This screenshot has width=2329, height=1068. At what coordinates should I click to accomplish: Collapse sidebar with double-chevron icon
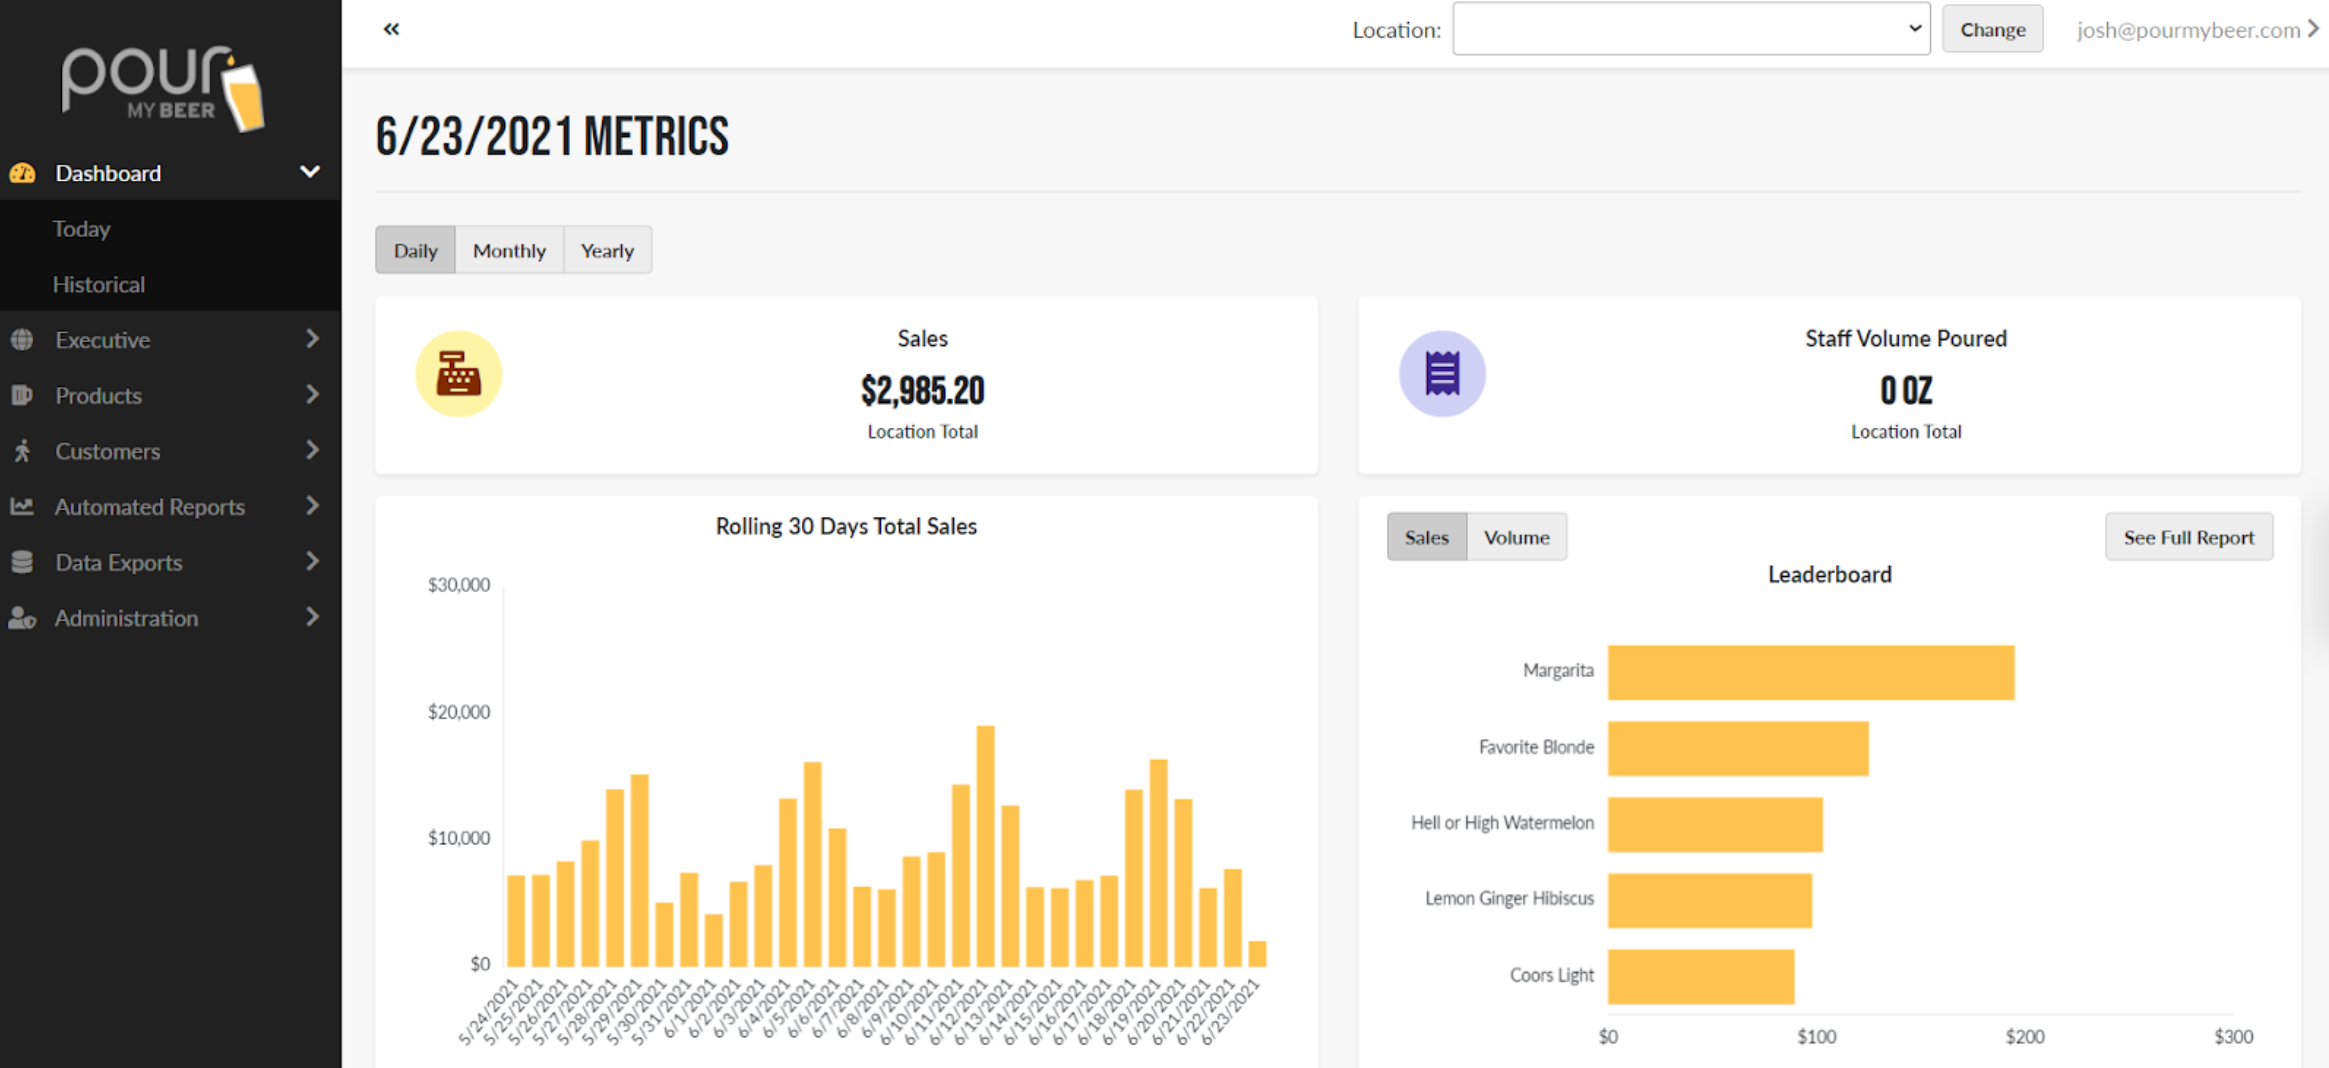[391, 29]
